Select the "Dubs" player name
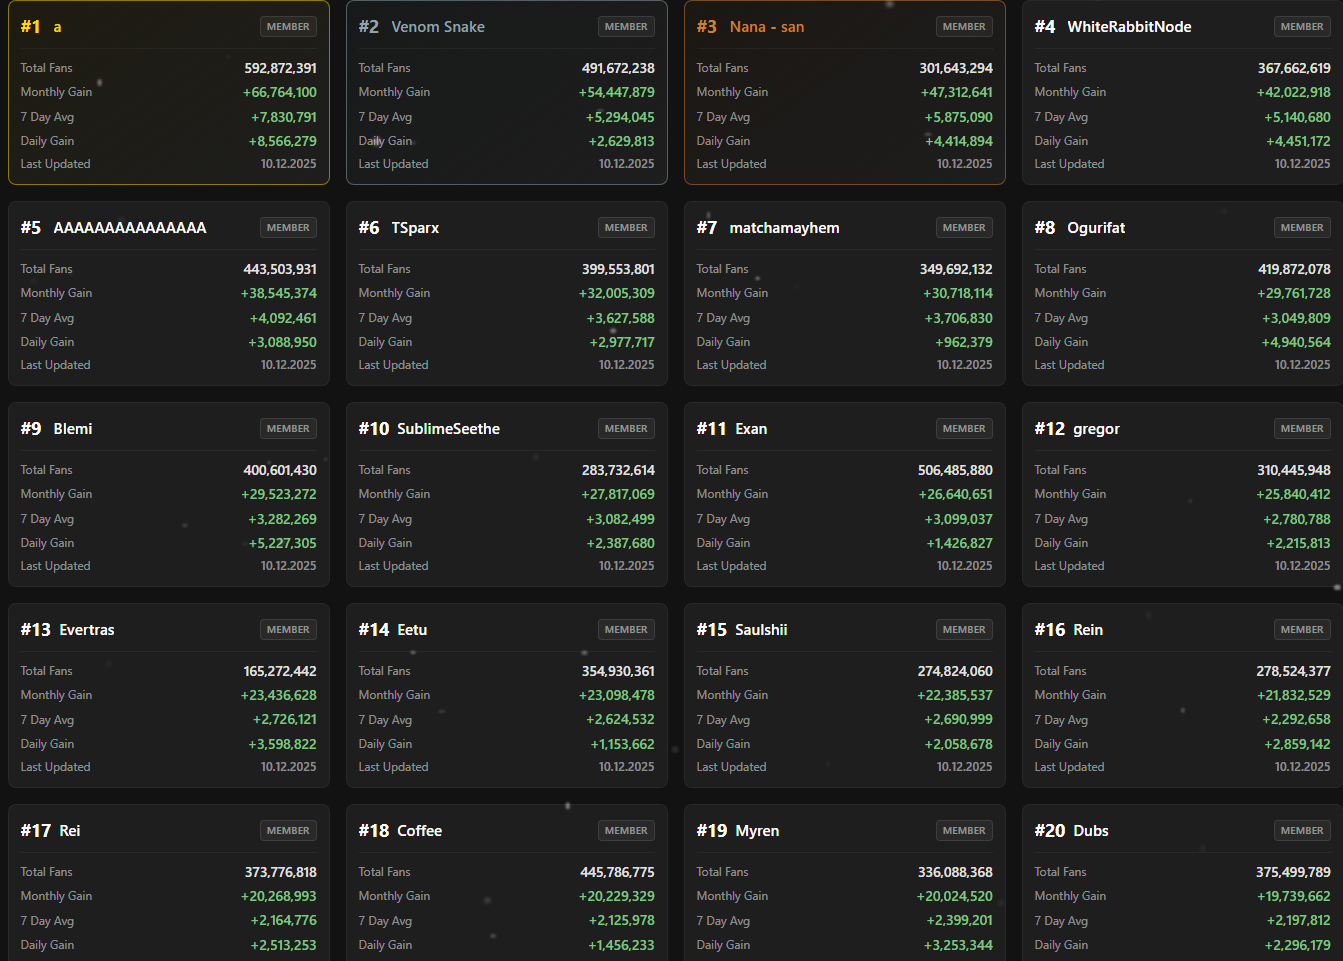 (x=1091, y=831)
